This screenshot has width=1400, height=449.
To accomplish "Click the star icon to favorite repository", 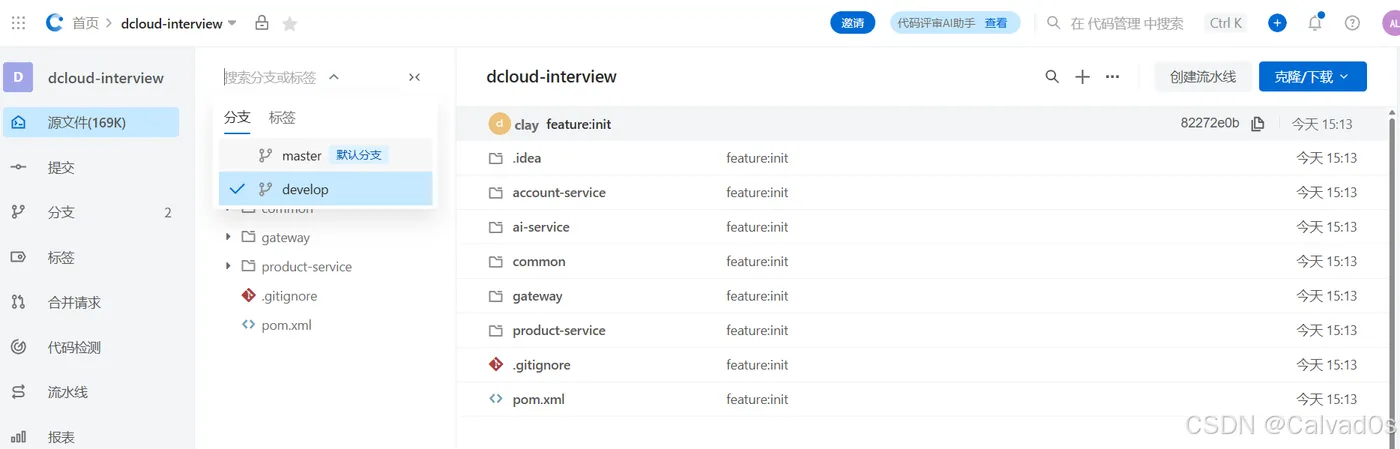I will (x=290, y=23).
